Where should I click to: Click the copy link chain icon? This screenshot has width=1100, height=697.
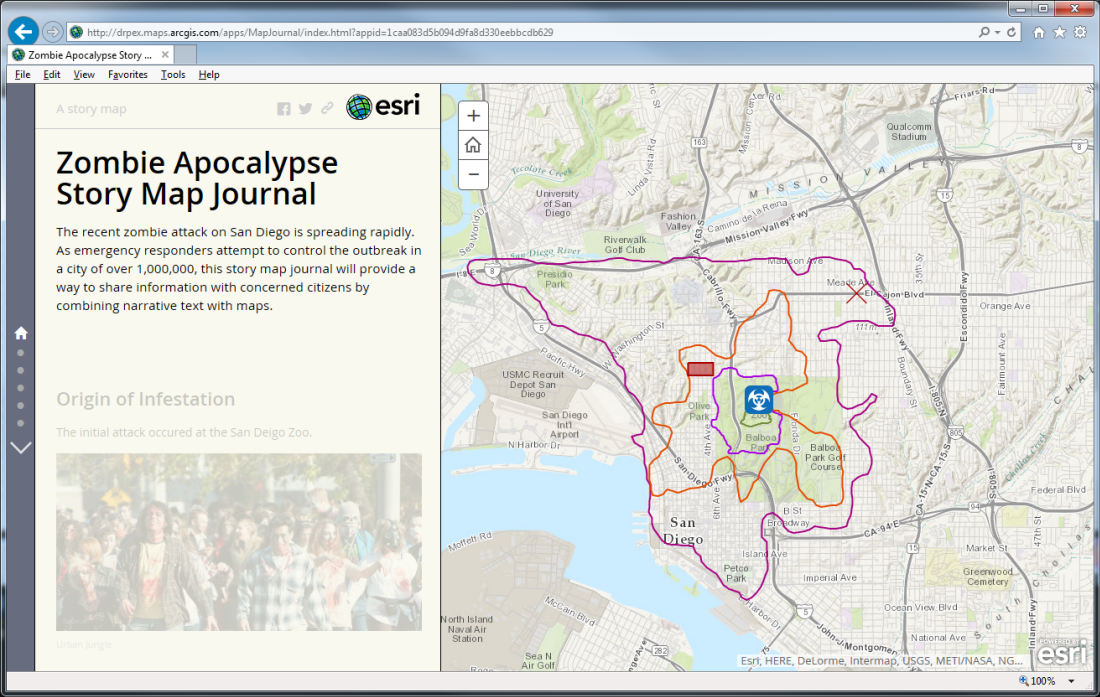[x=327, y=109]
